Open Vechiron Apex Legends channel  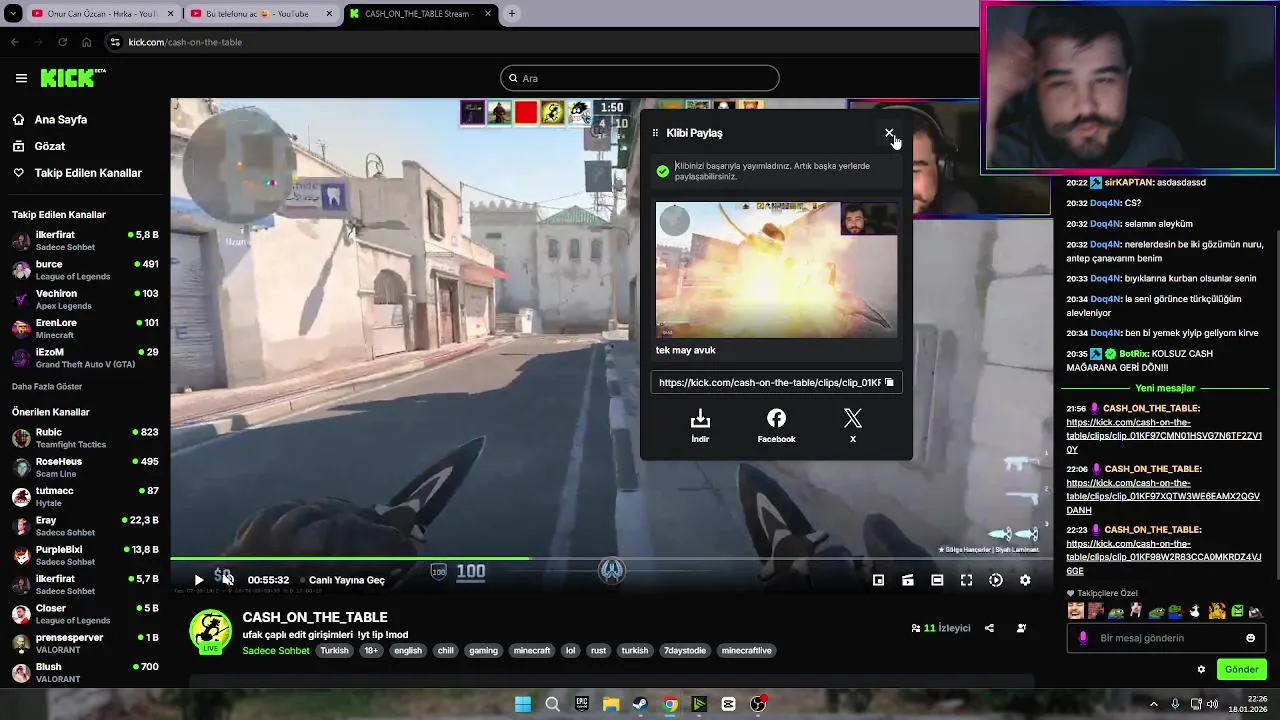pyautogui.click(x=85, y=299)
